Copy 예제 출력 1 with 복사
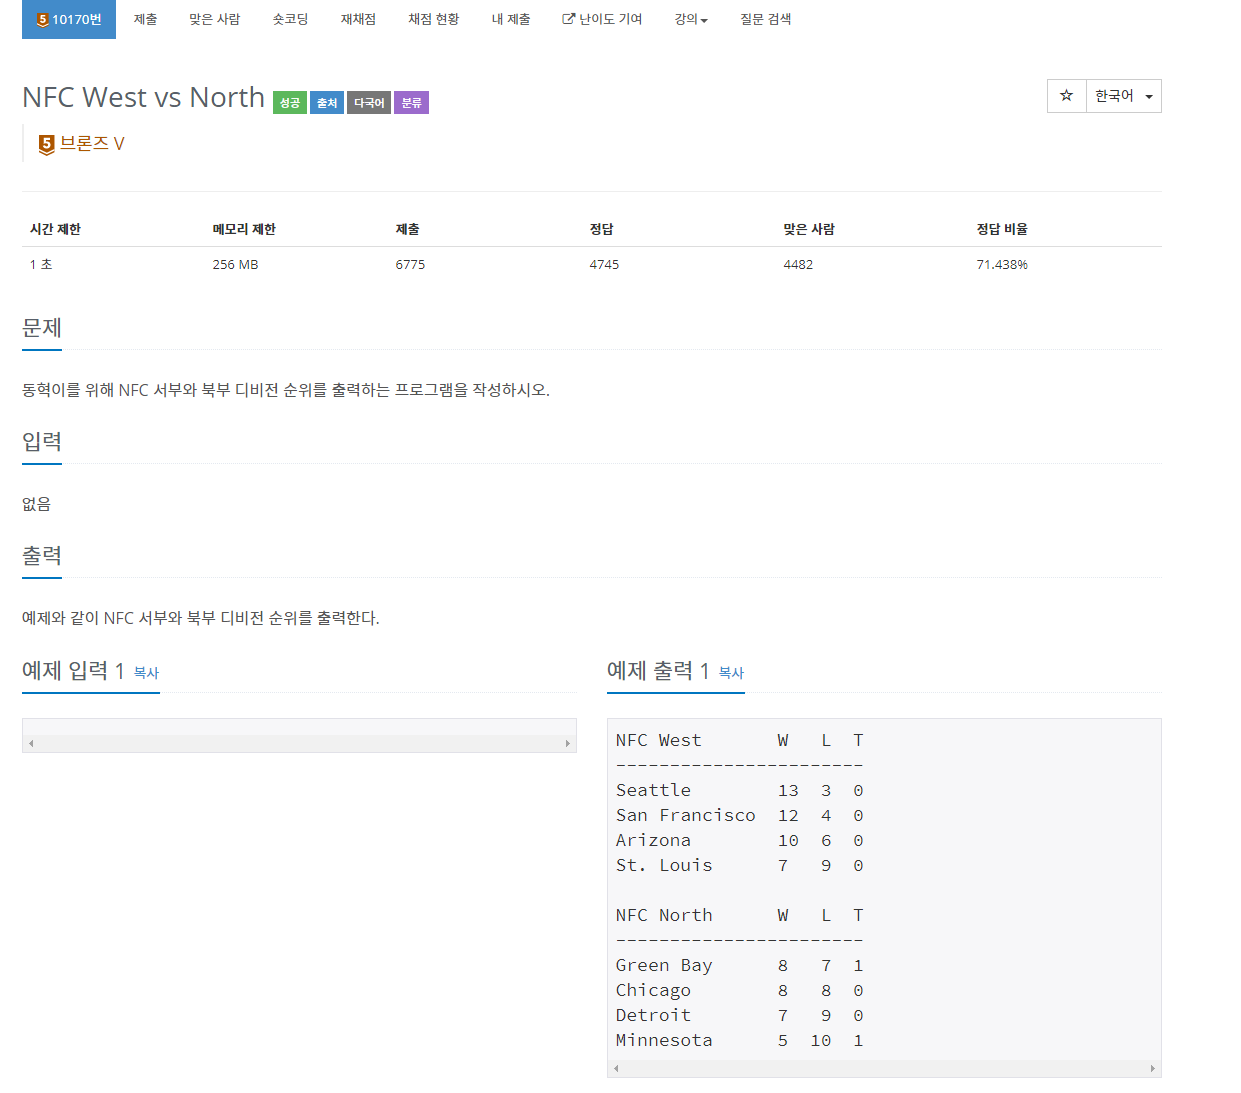1241x1093 pixels. (731, 673)
